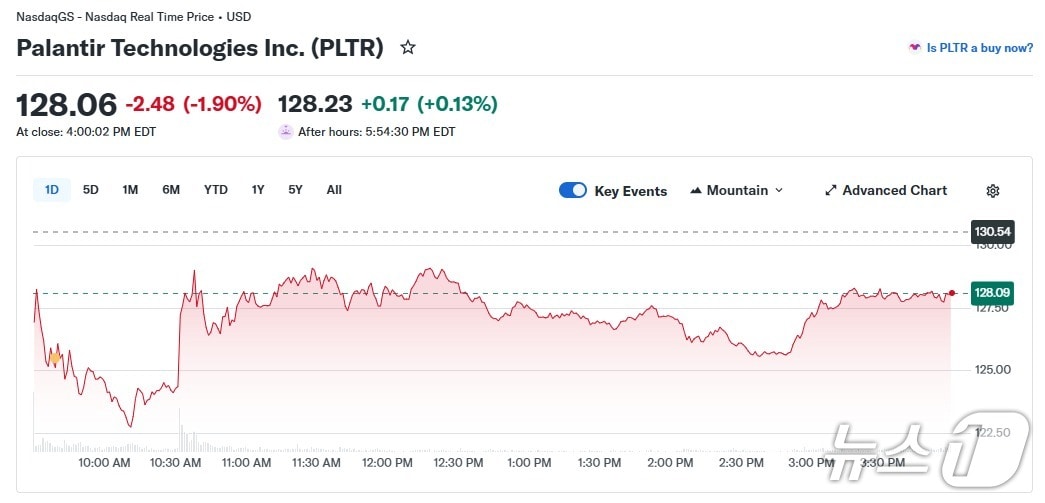Click the expand arrows for Advanced Chart
1045x503 pixels.
pos(830,191)
